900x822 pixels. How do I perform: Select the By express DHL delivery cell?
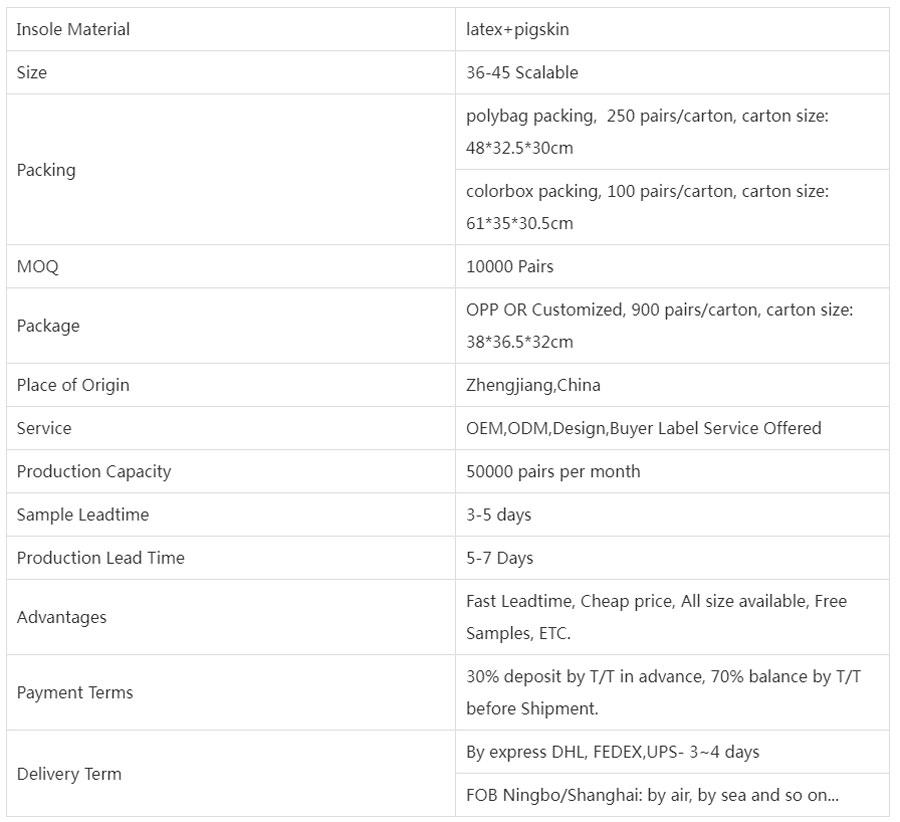click(613, 751)
